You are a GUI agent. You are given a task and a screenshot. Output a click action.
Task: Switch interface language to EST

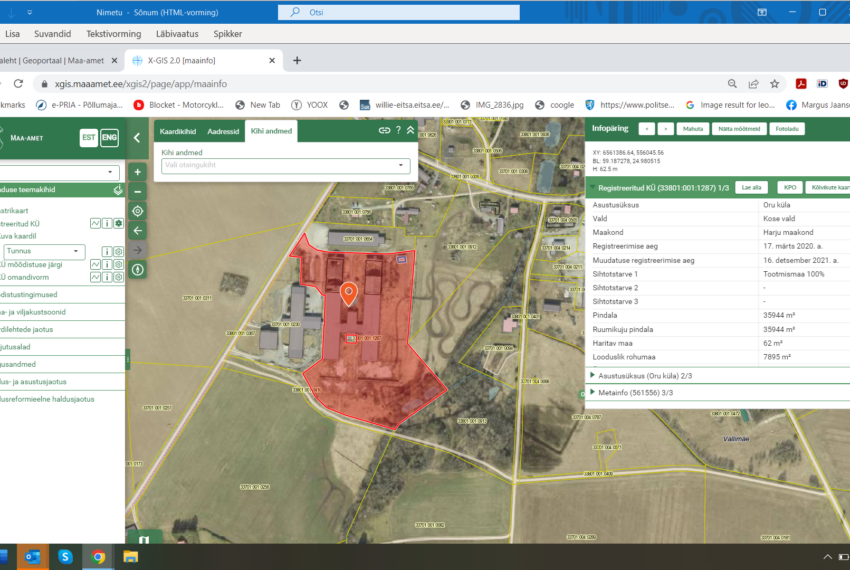click(88, 138)
